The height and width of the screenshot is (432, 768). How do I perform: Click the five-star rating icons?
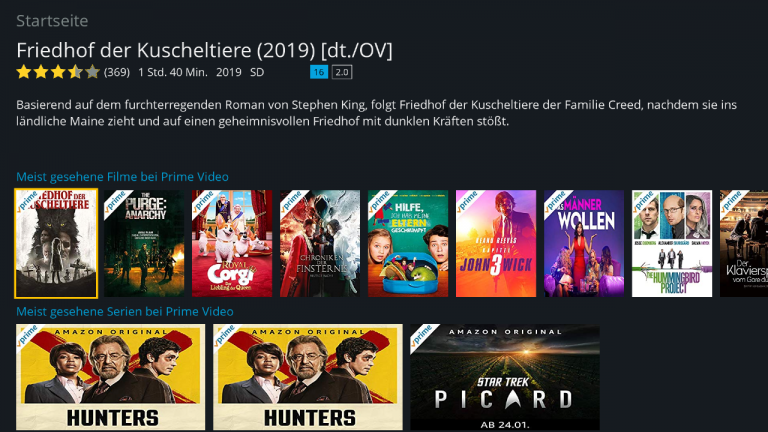coord(58,72)
